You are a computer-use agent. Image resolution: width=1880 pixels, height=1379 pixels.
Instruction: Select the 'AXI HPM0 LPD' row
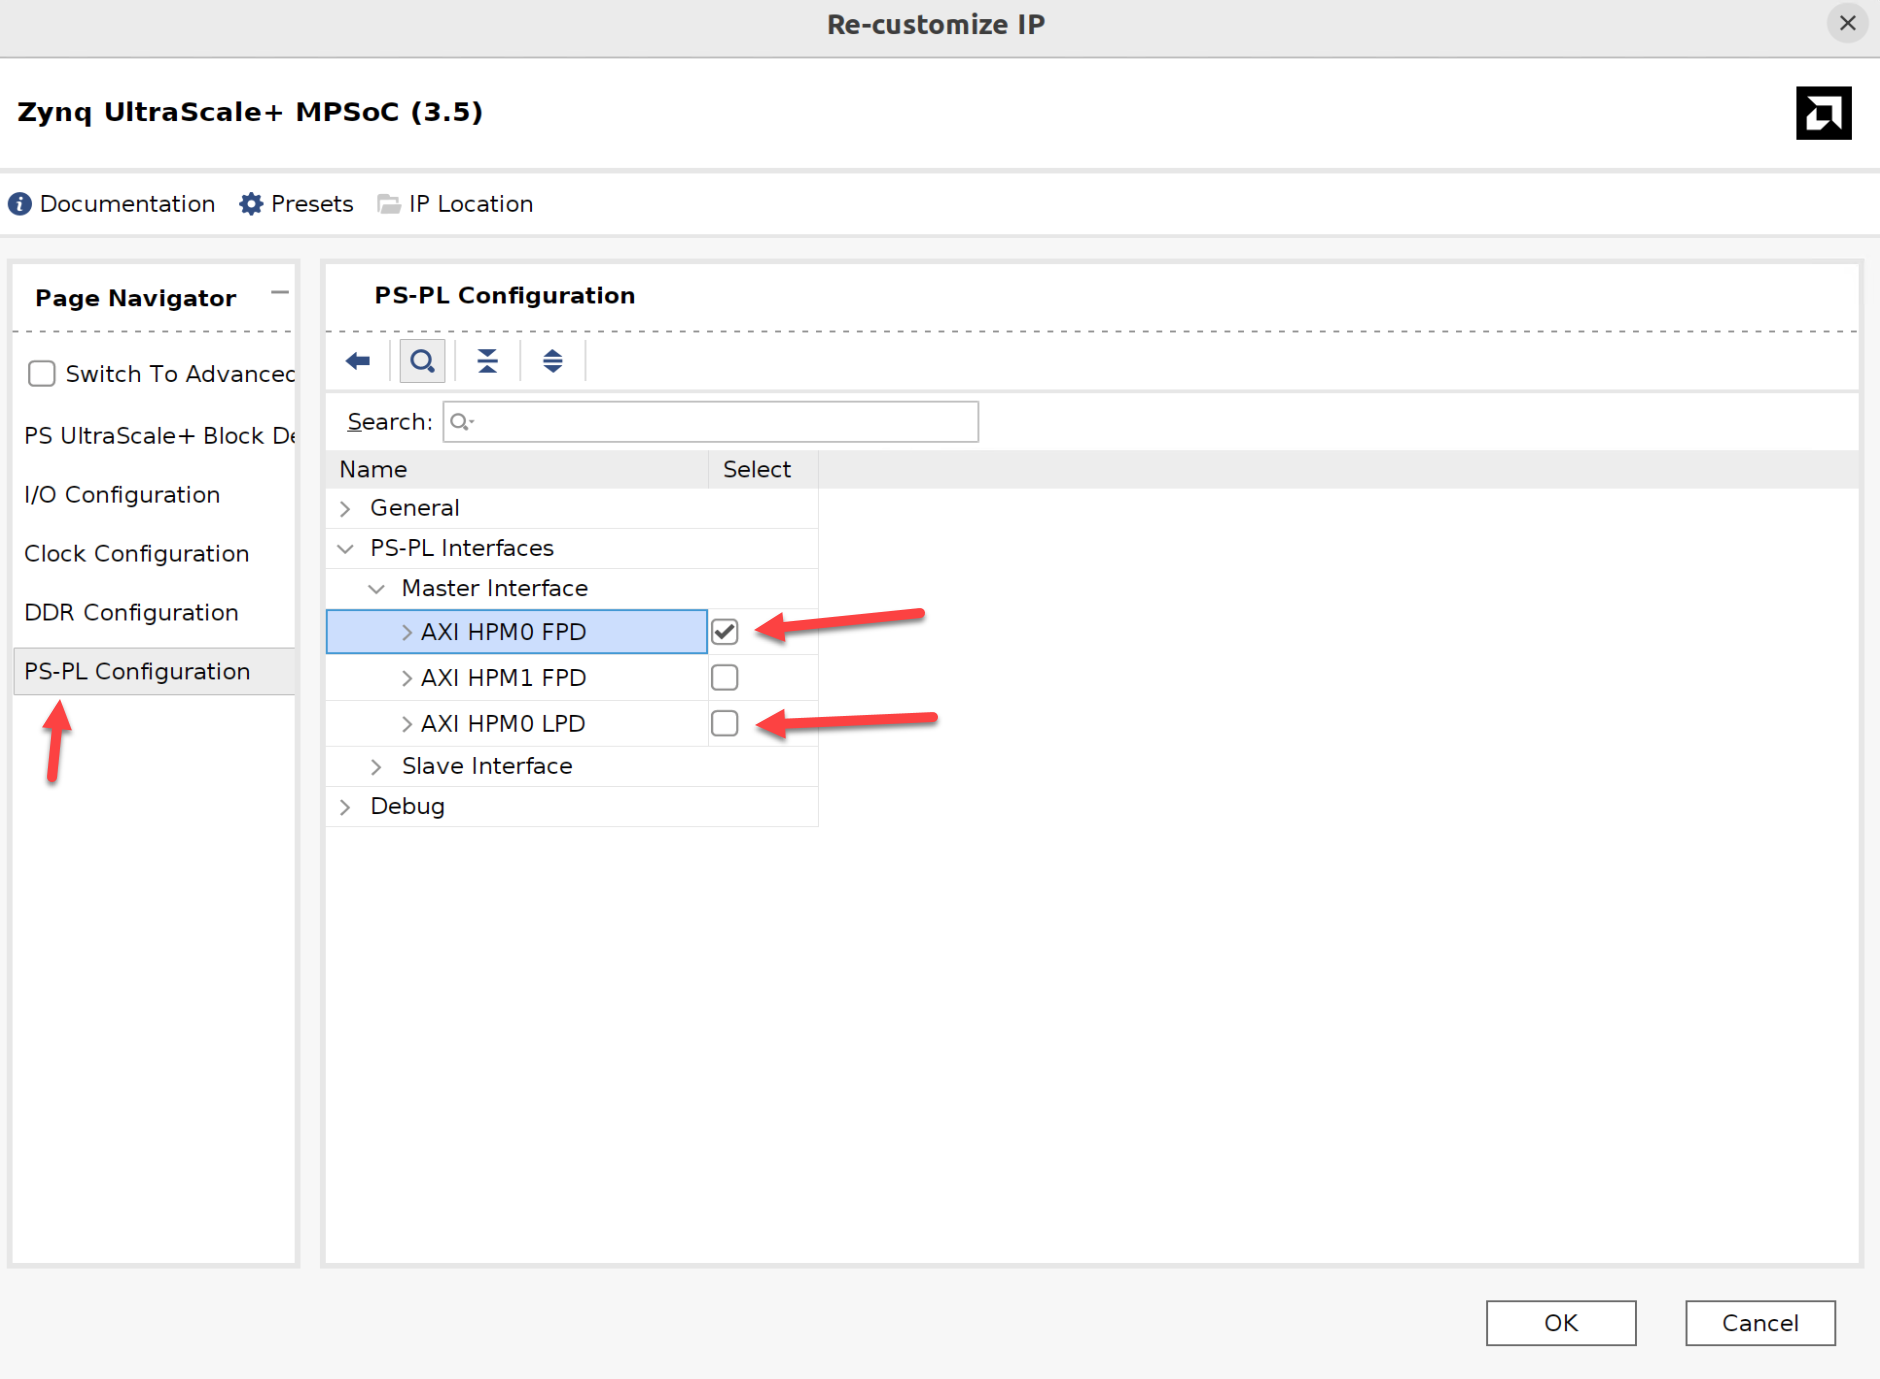point(517,723)
